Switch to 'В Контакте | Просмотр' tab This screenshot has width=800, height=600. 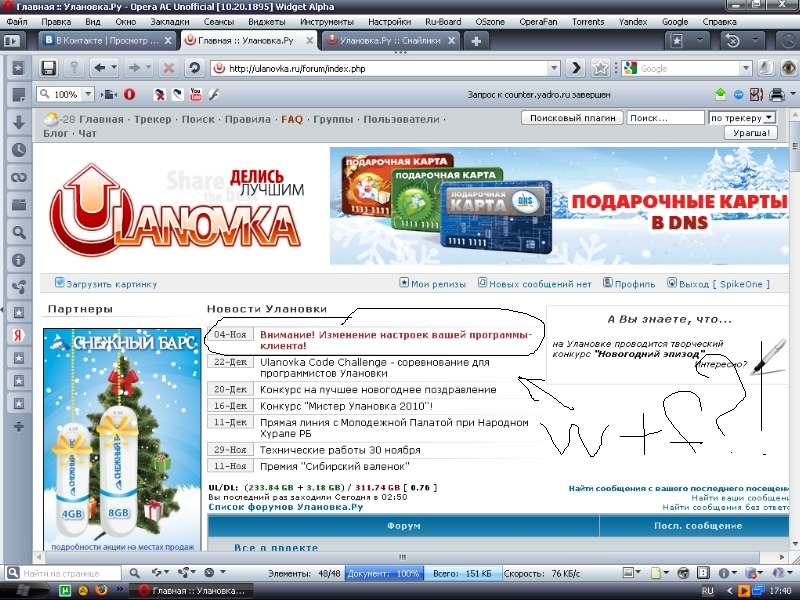[108, 41]
